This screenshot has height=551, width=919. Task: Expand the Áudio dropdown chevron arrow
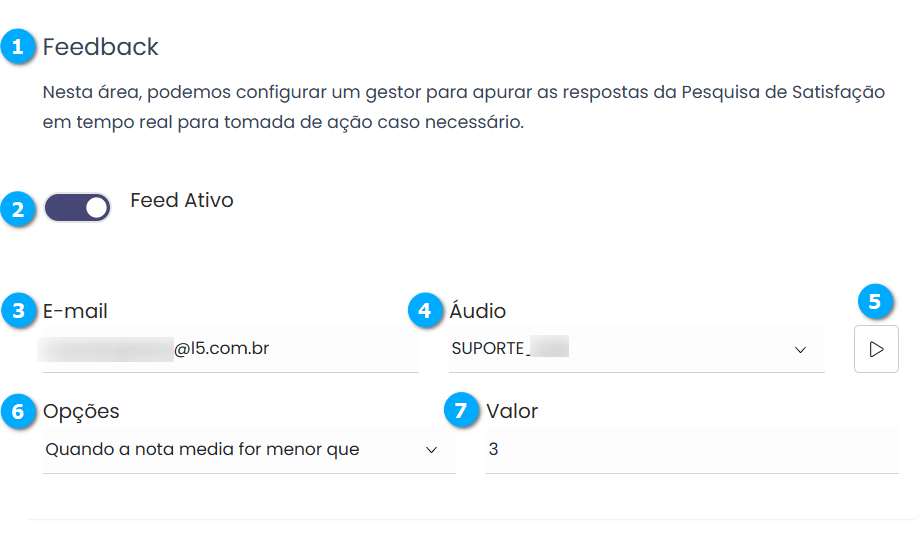point(800,350)
